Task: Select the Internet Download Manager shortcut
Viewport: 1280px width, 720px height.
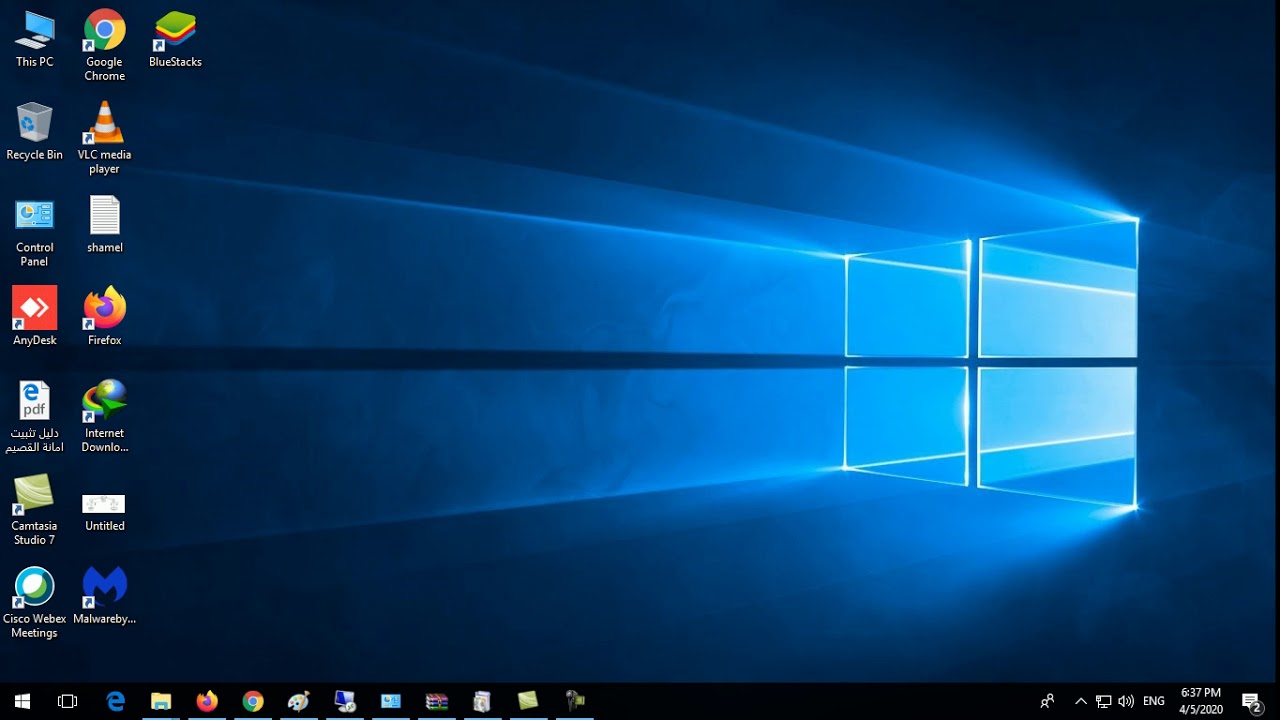Action: 104,417
